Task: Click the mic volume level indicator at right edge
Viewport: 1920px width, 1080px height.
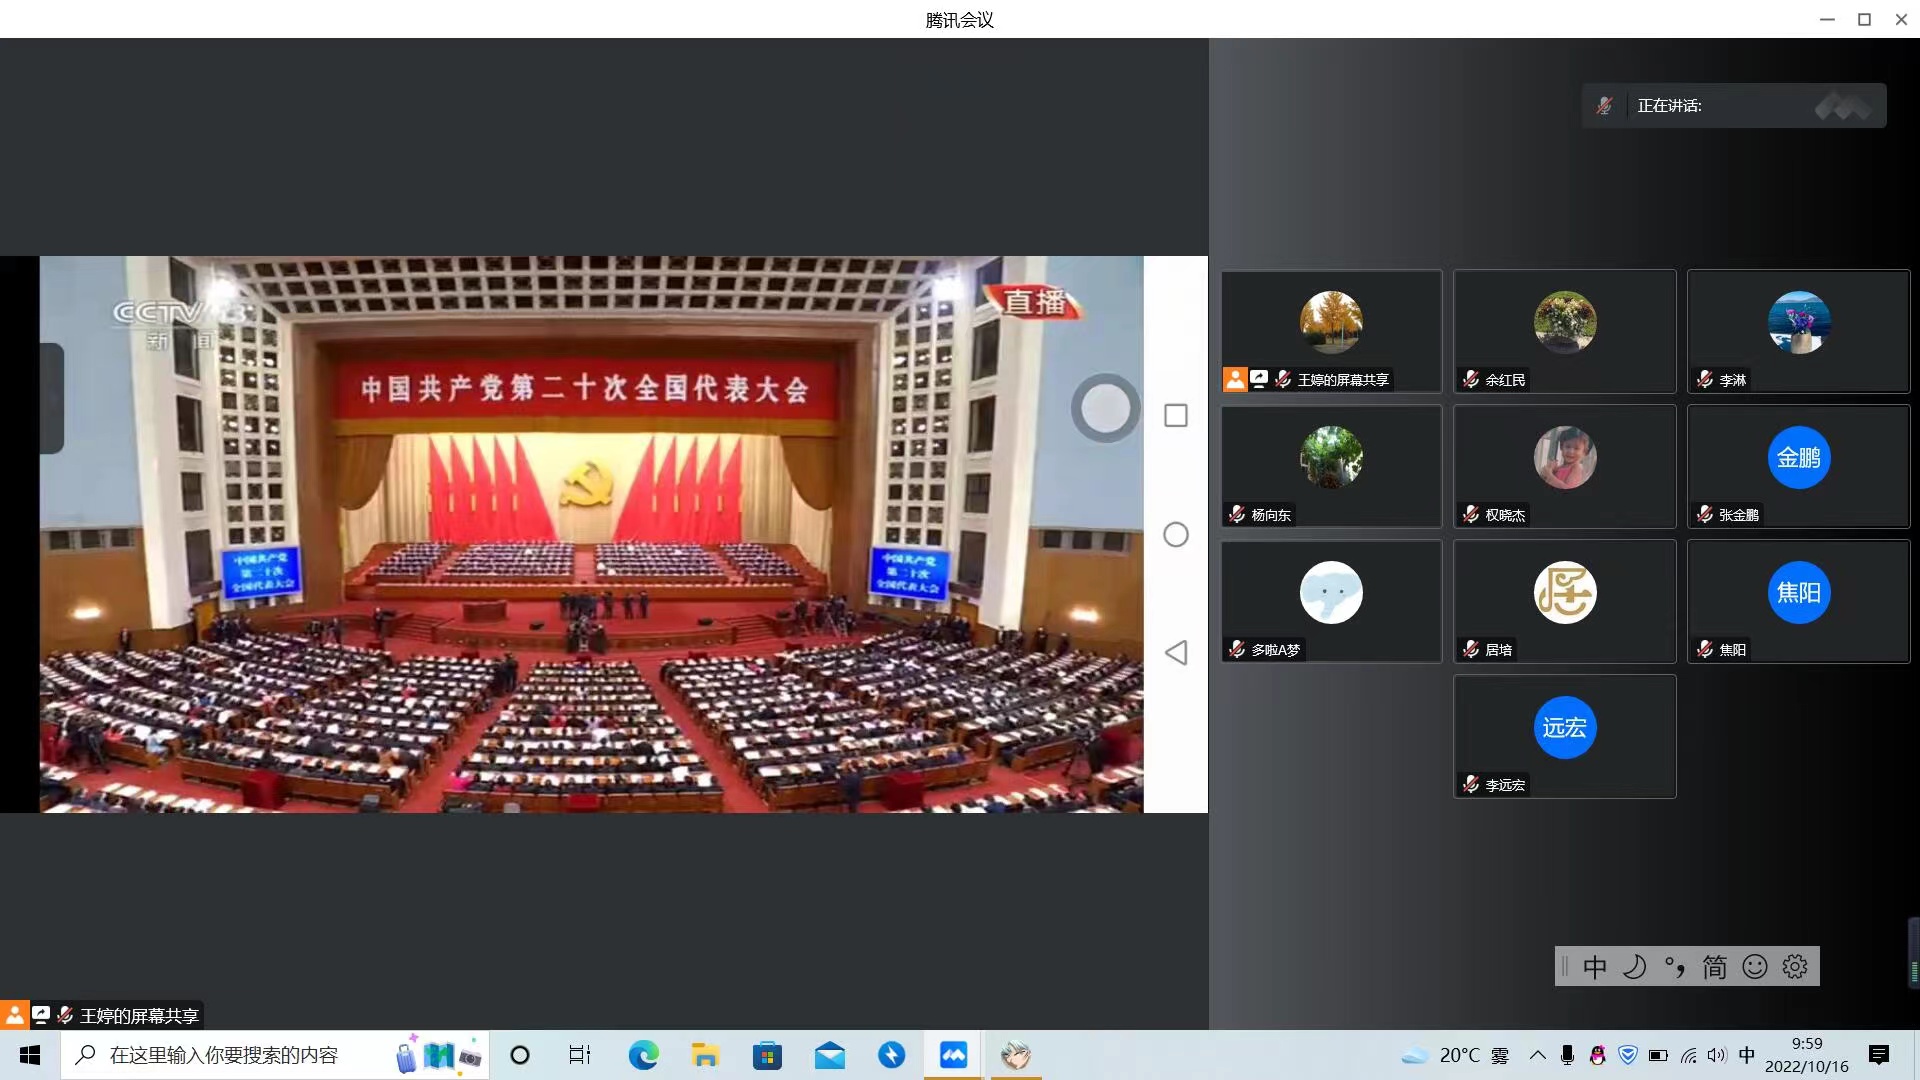Action: click(x=1913, y=953)
